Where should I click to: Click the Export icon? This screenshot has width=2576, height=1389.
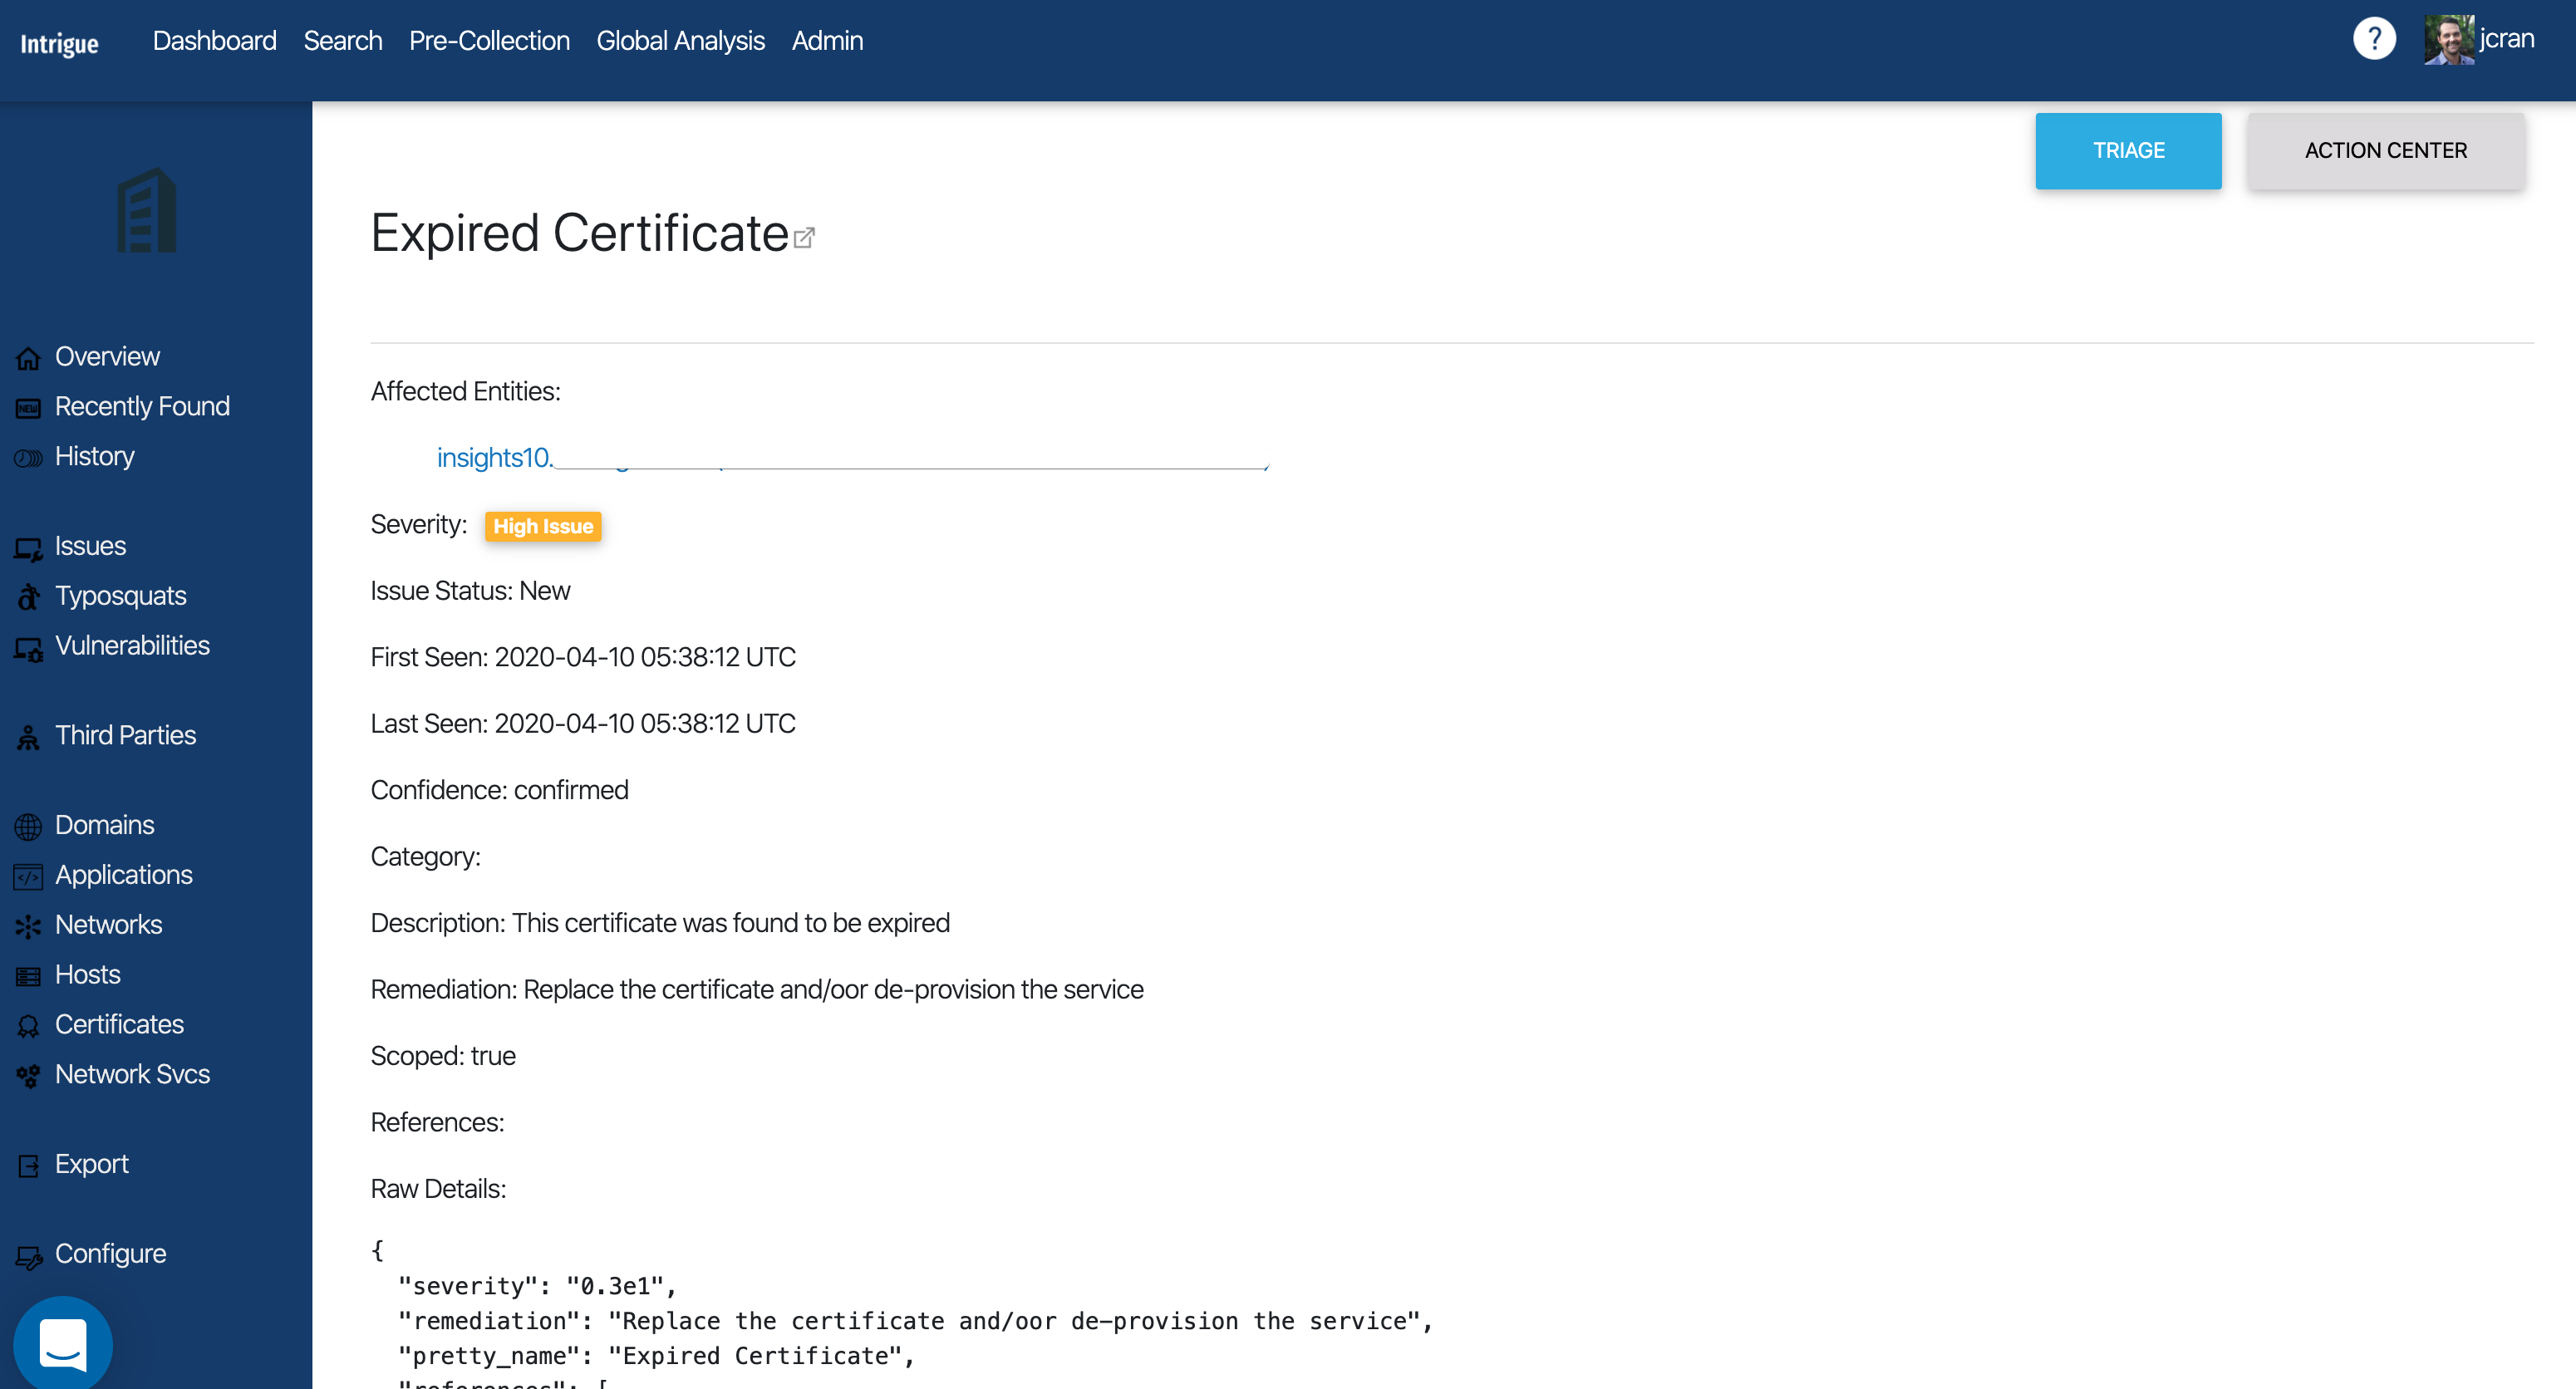click(28, 1165)
